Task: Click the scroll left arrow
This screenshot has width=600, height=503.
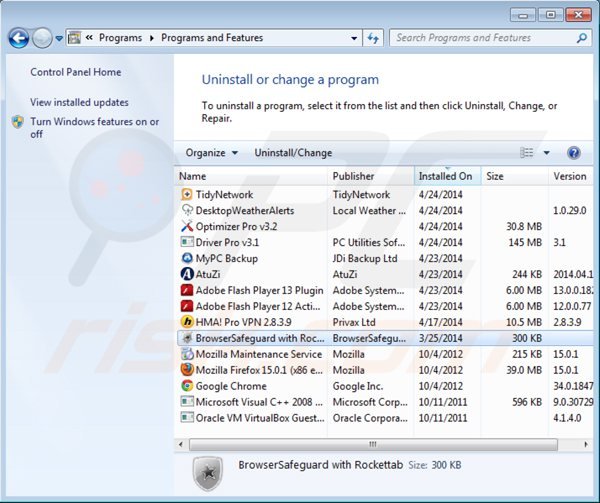Action: [x=181, y=444]
